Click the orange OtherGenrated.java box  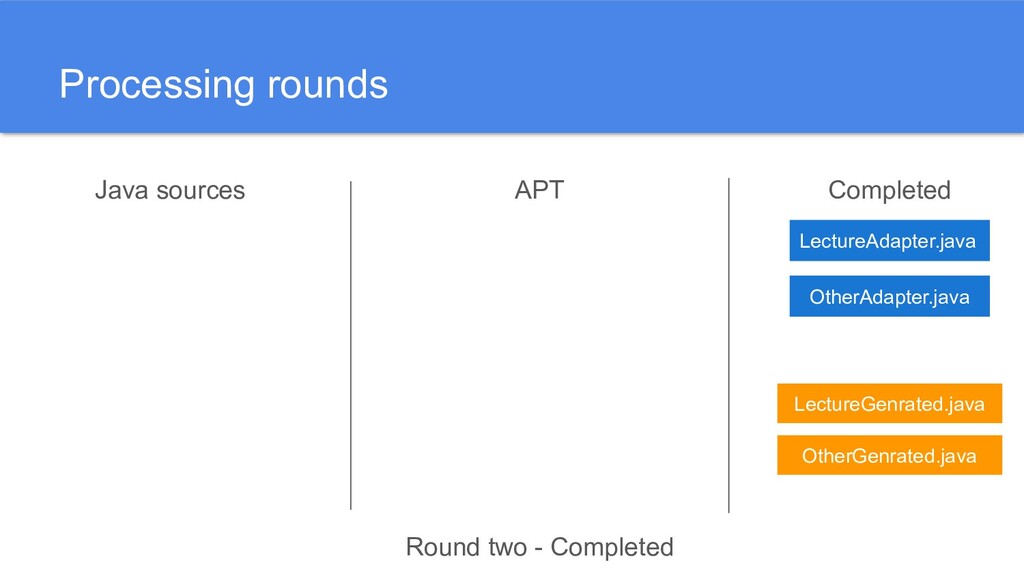(x=889, y=456)
